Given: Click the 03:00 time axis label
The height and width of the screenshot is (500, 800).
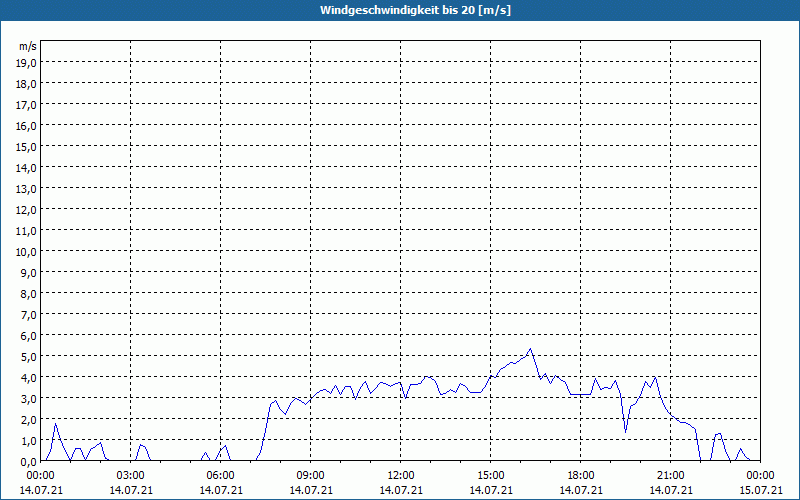Looking at the screenshot, I should coord(131,476).
